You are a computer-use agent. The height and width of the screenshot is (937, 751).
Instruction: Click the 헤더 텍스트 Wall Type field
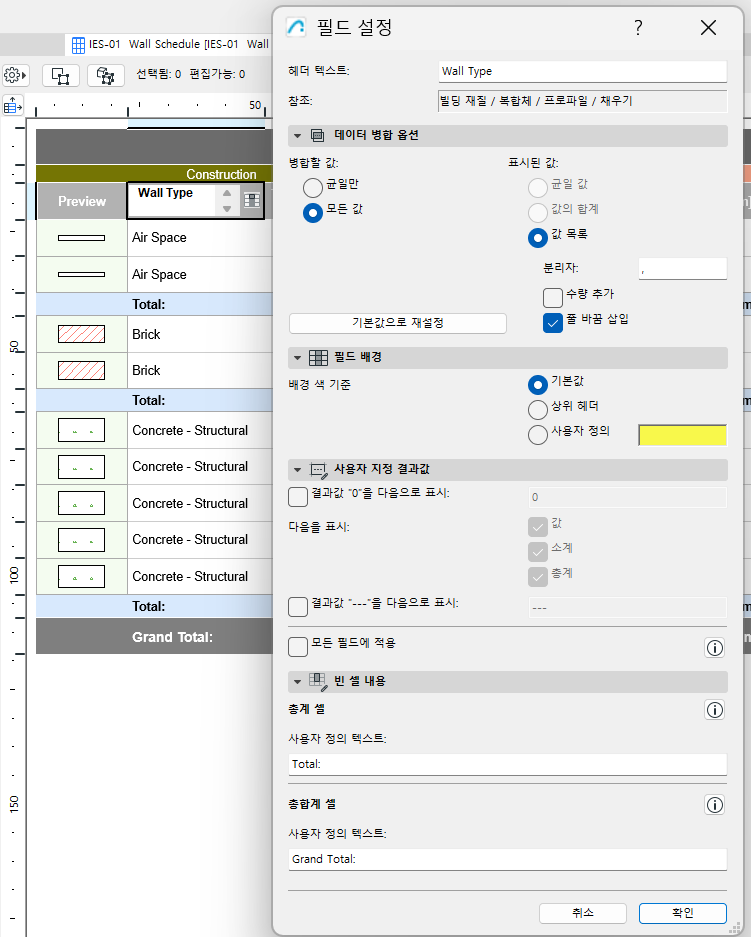(x=583, y=72)
